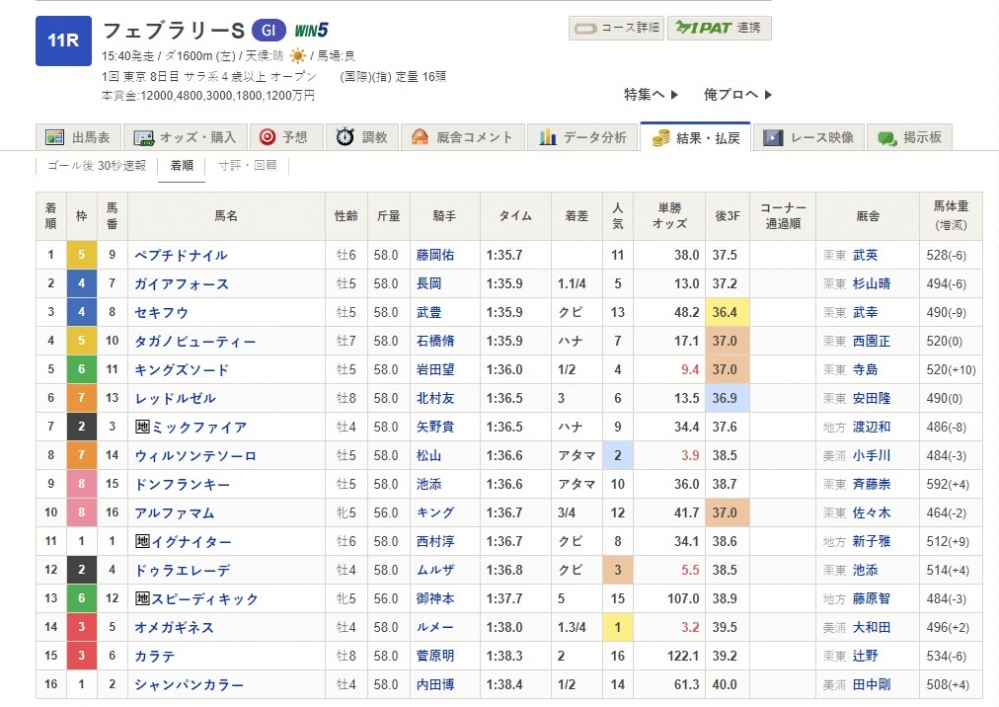The image size is (999, 707).
Task: Open the レース映像 tab
Action: 809,137
